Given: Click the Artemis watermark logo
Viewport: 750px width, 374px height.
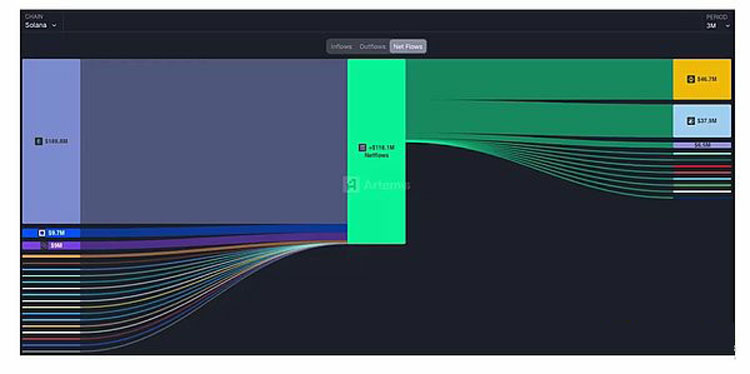Looking at the screenshot, I should pos(351,185).
